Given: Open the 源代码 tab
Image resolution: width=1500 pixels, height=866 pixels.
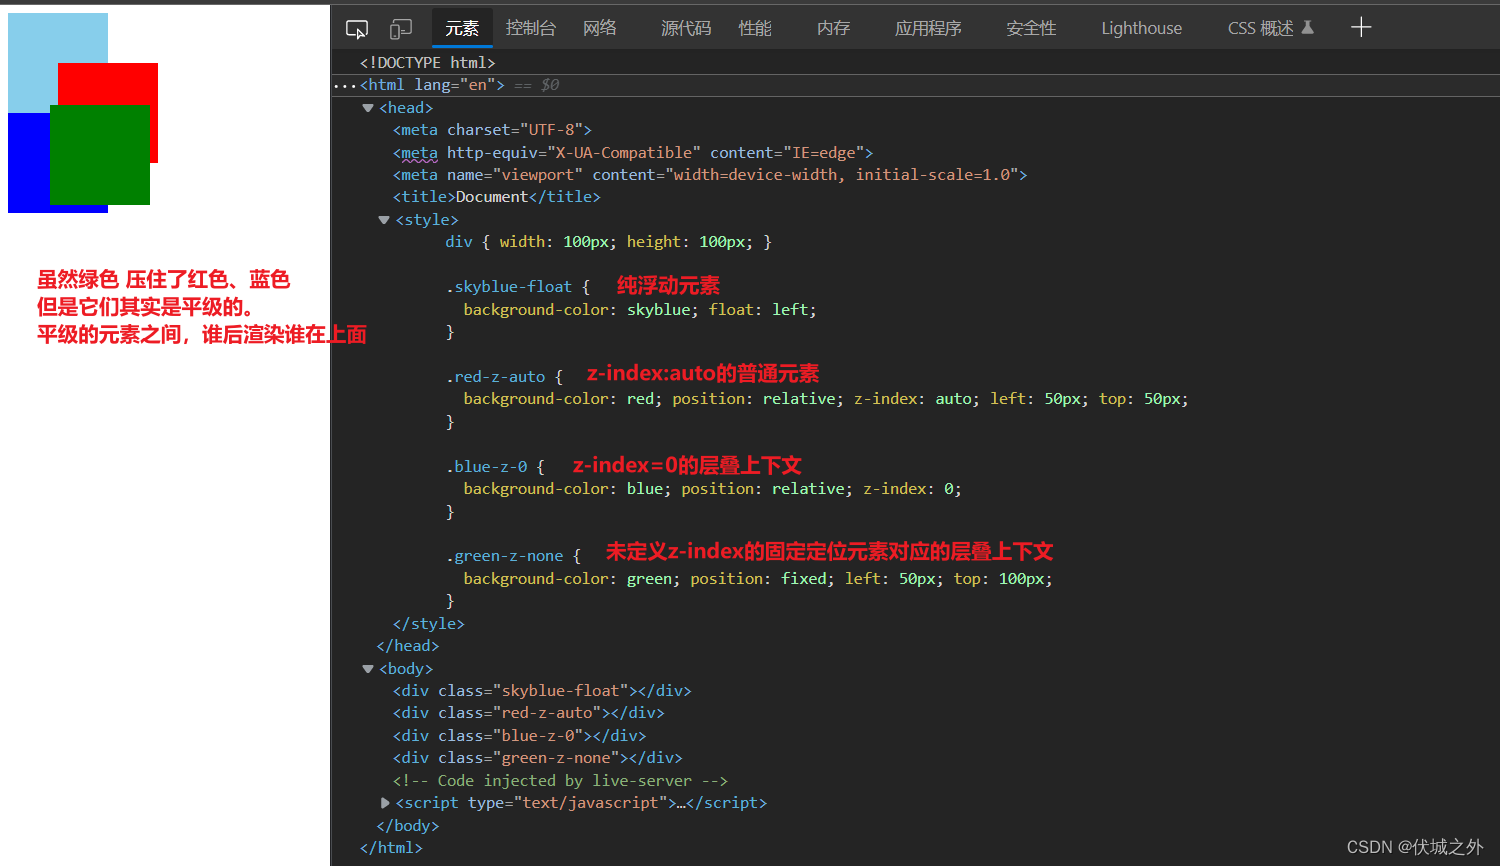Looking at the screenshot, I should (686, 28).
